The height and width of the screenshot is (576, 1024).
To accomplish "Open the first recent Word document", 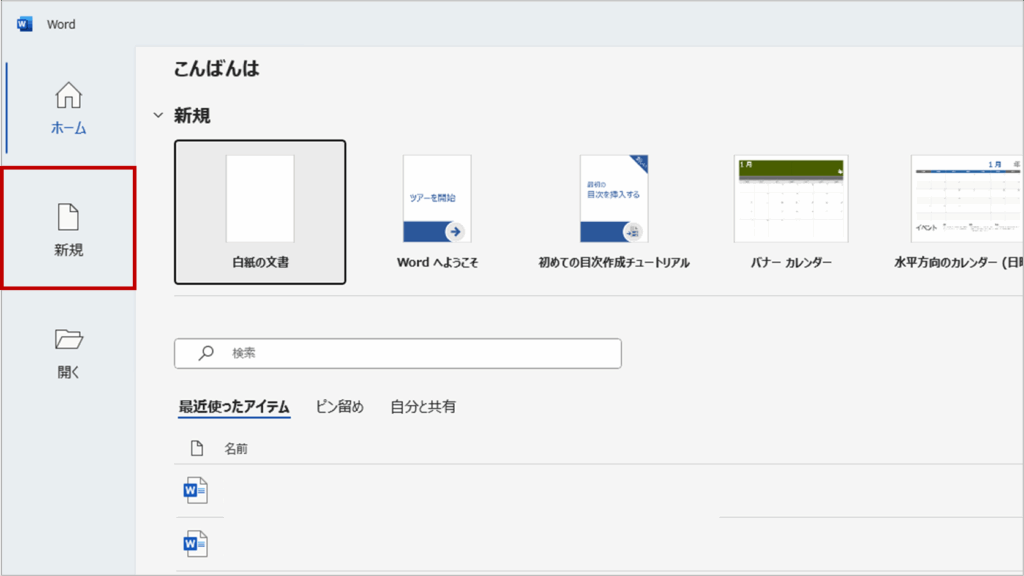I will pos(195,490).
